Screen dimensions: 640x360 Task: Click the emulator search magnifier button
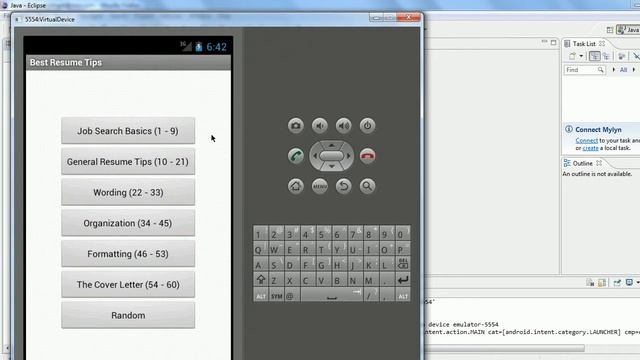coord(367,186)
